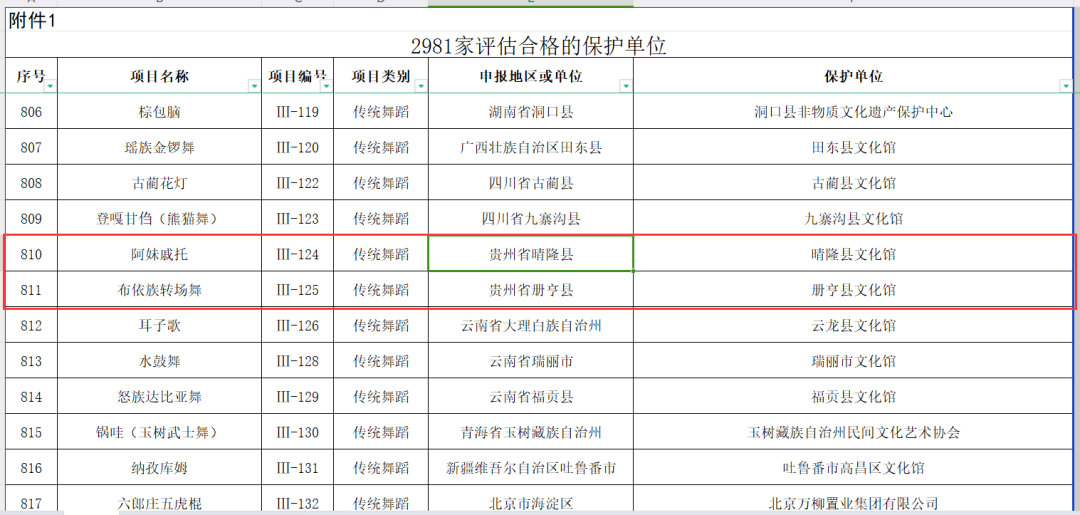Open the 保护单位 column filter dropdown

point(1067,87)
